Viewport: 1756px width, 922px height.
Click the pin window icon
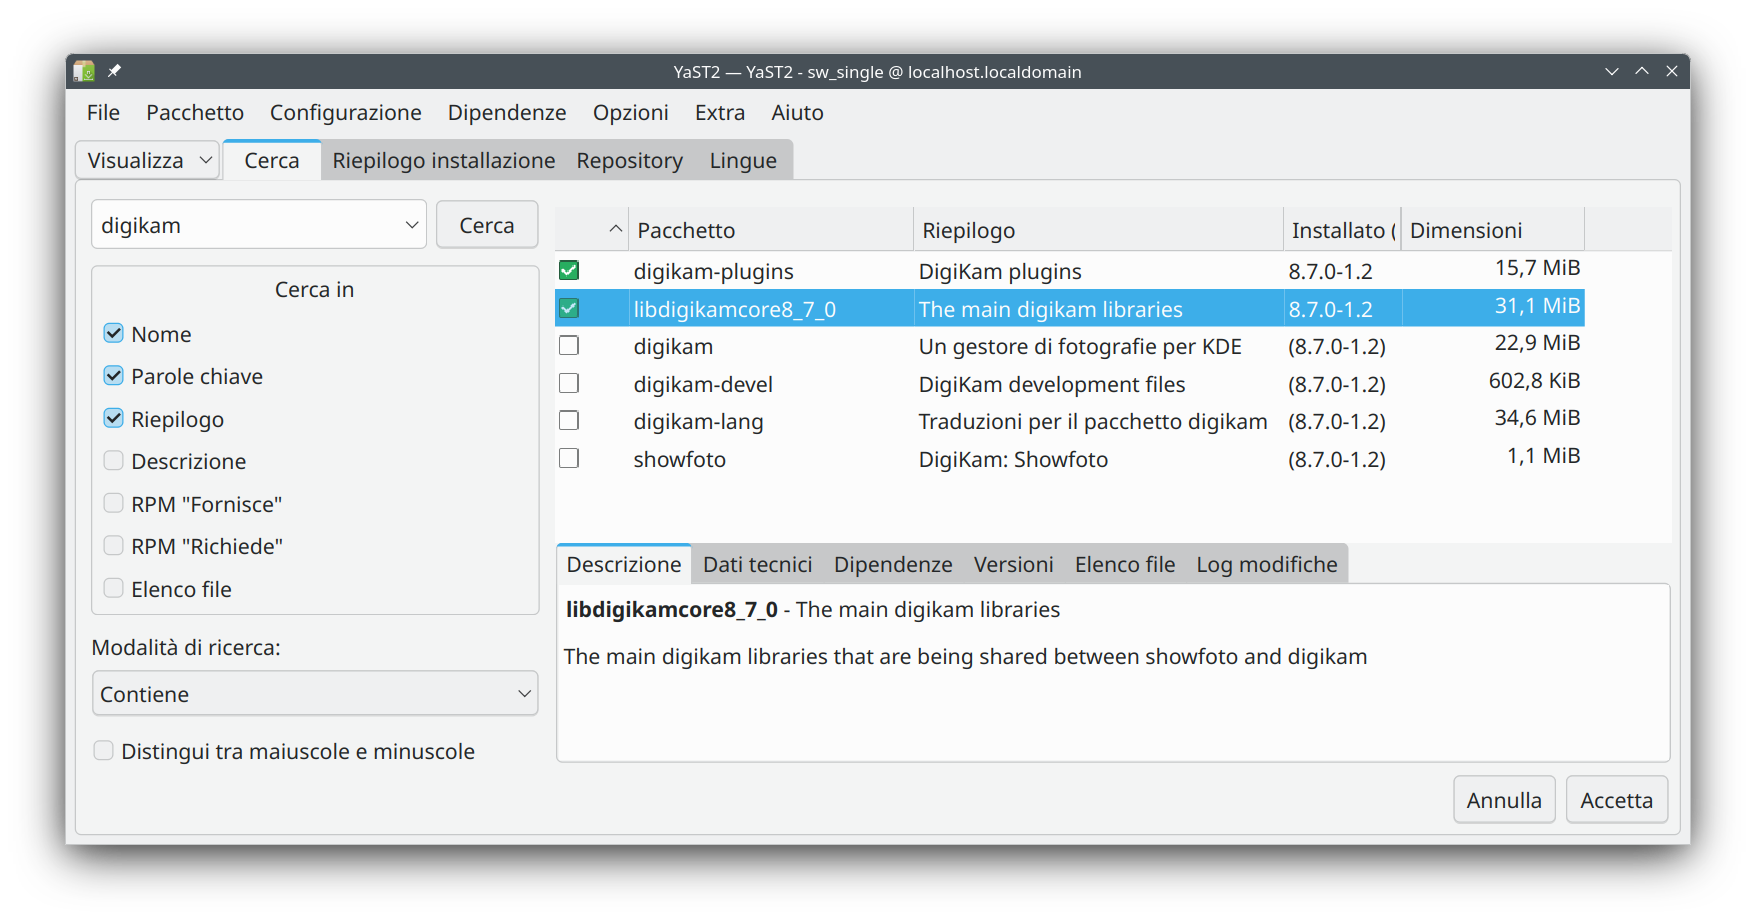[x=114, y=71]
